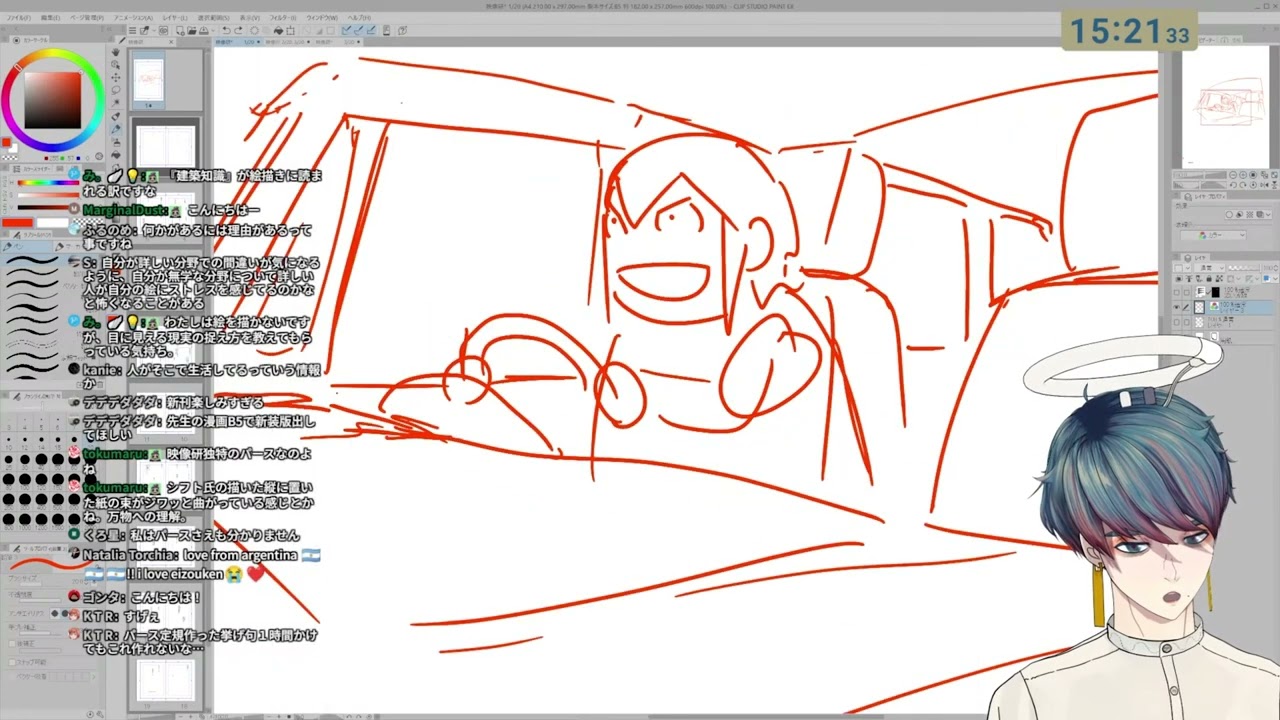The width and height of the screenshot is (1280, 720).
Task: Expand the Layer Property effect options arrow
Action: tap(1268, 215)
